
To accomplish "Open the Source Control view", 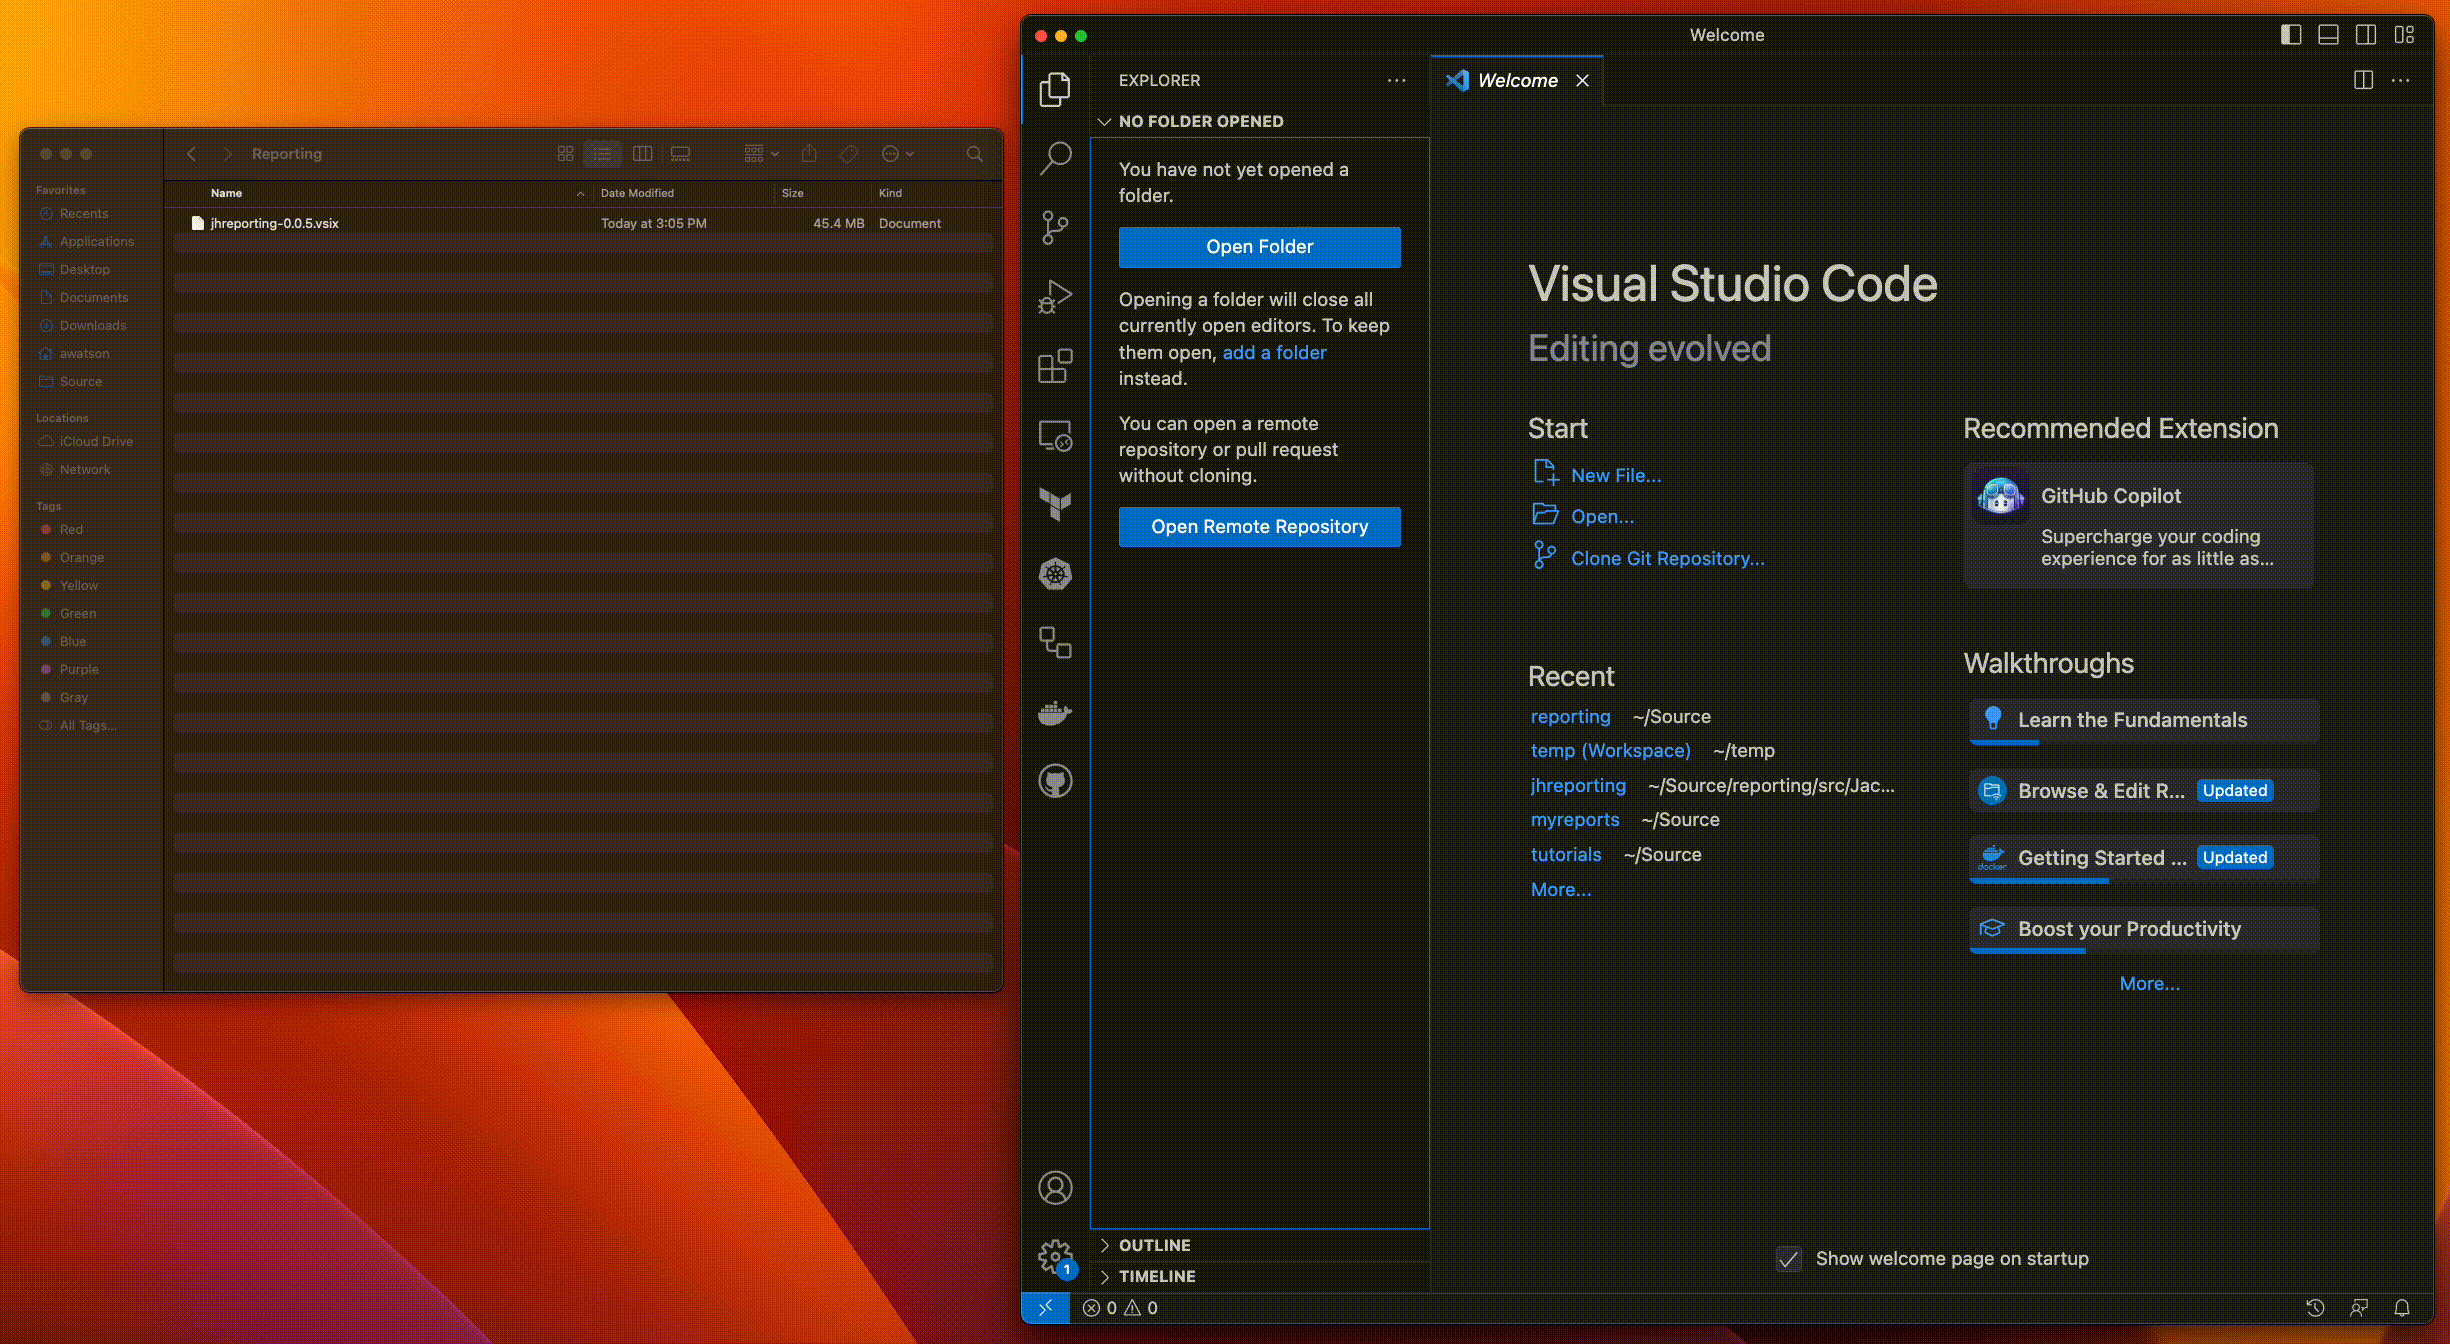I will [x=1055, y=227].
